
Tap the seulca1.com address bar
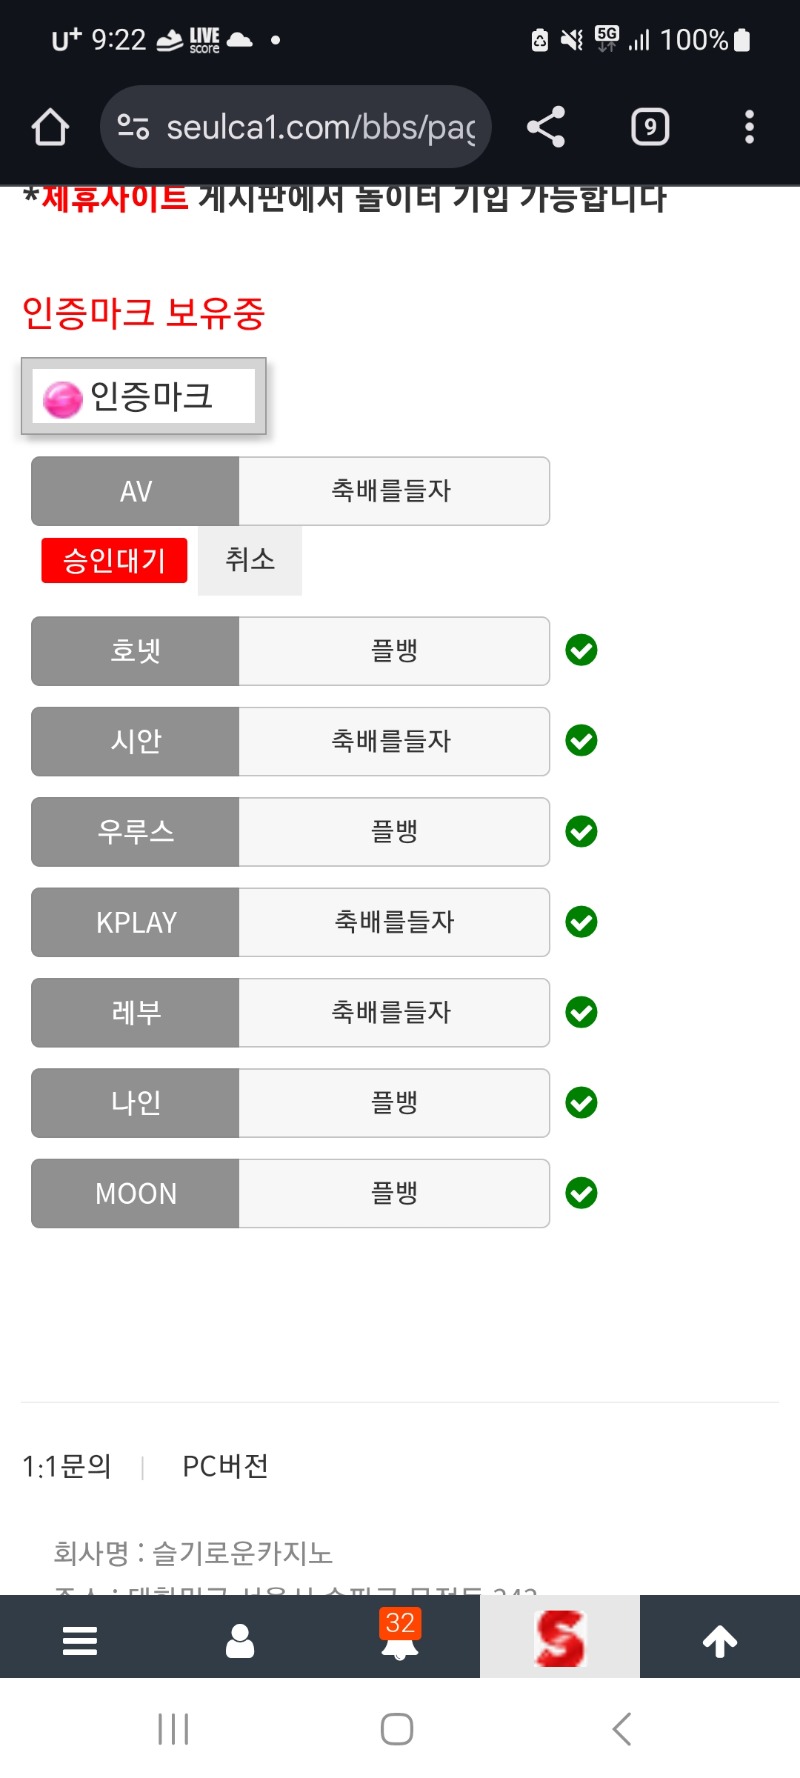coord(320,127)
